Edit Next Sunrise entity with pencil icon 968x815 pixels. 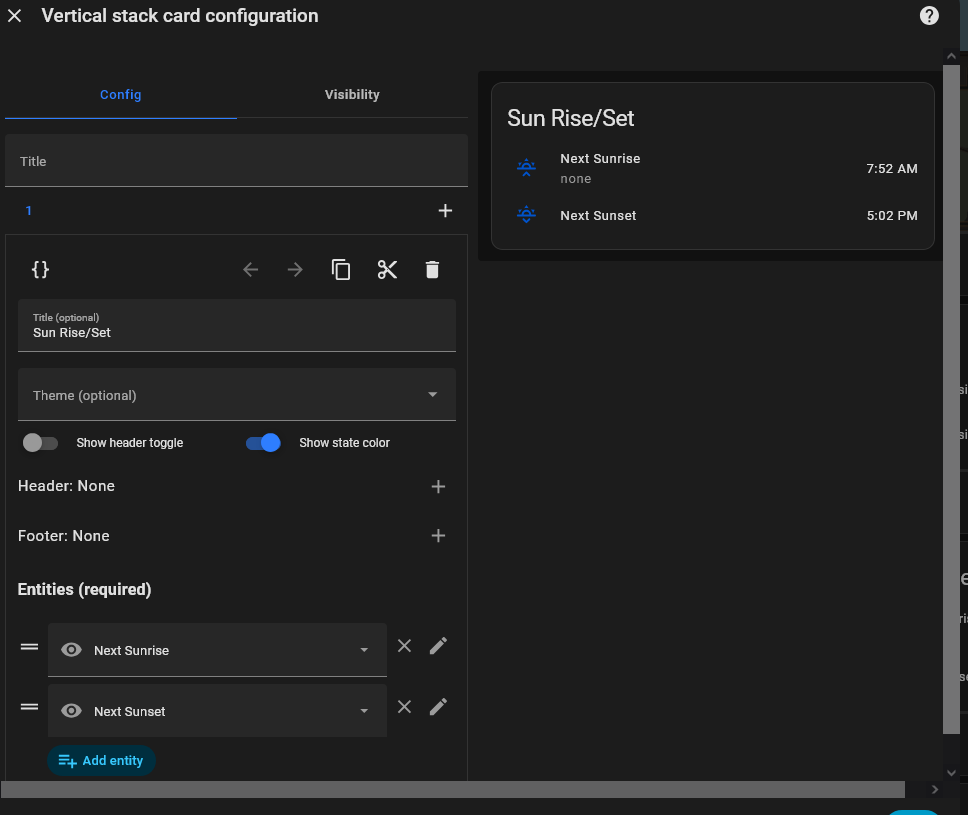[x=438, y=646]
